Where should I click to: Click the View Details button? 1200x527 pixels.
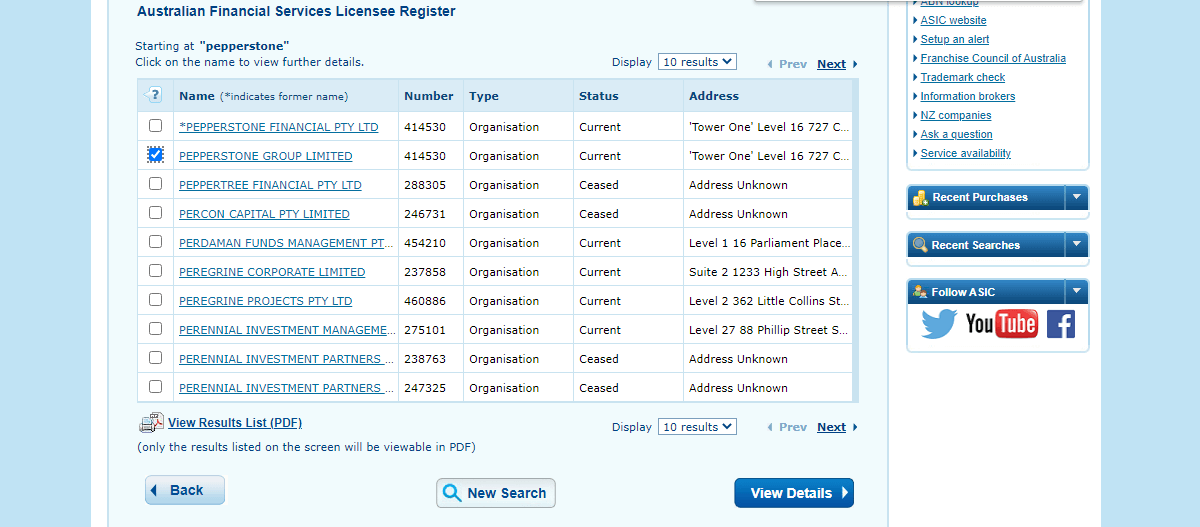794,493
